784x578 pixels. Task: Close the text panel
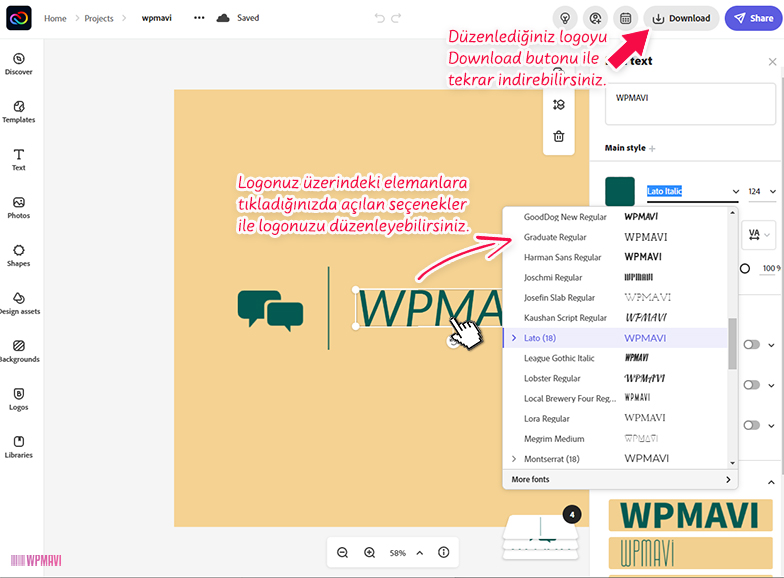(772, 62)
